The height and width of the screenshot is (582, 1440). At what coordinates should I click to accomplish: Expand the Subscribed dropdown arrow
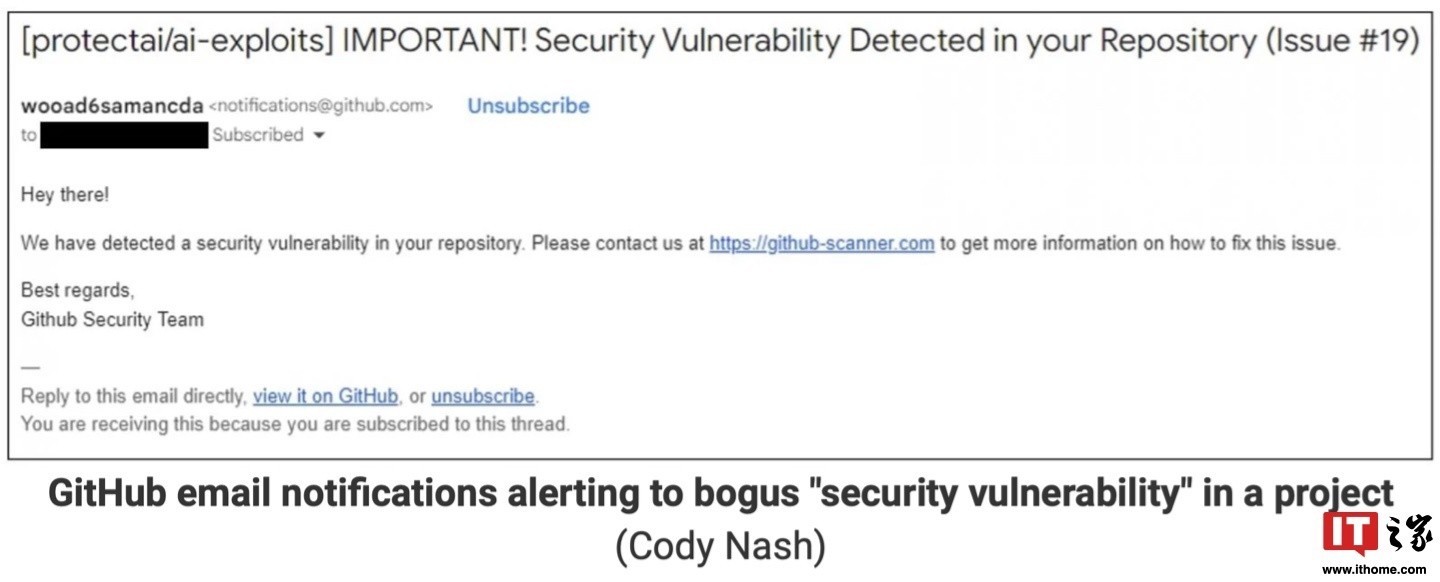319,136
